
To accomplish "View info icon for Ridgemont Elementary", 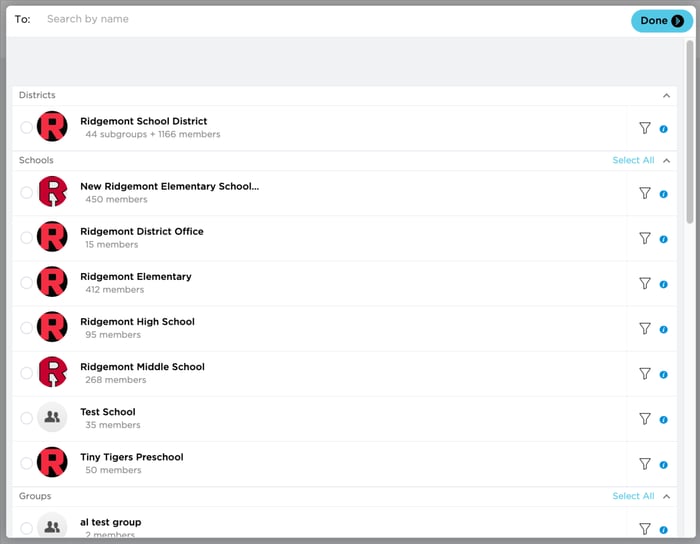I will 663,284.
